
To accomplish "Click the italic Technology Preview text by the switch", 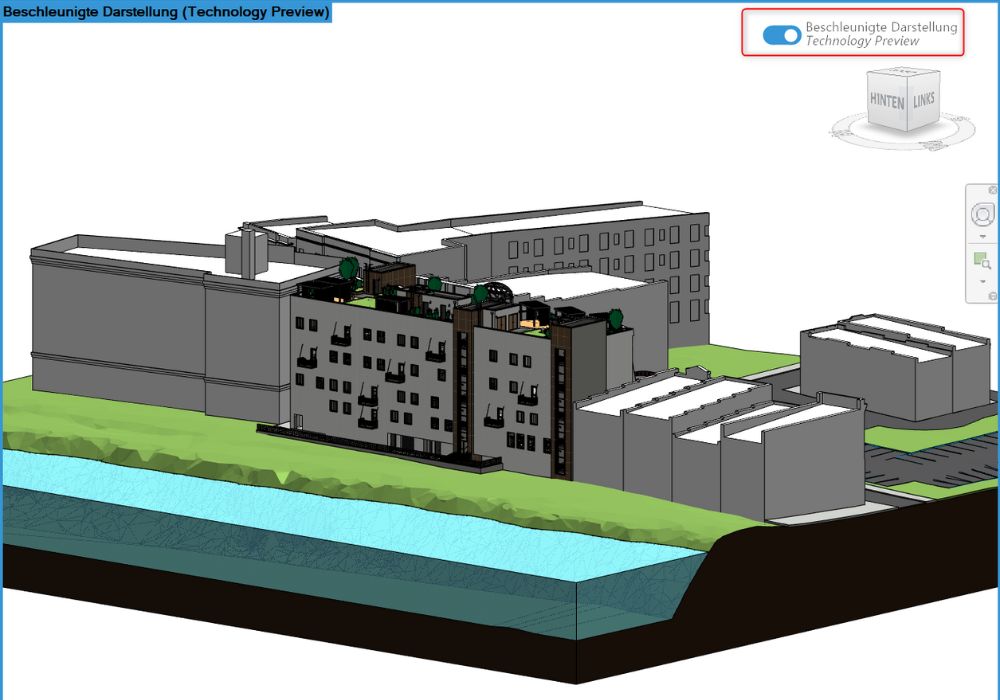I will pyautogui.click(x=862, y=42).
